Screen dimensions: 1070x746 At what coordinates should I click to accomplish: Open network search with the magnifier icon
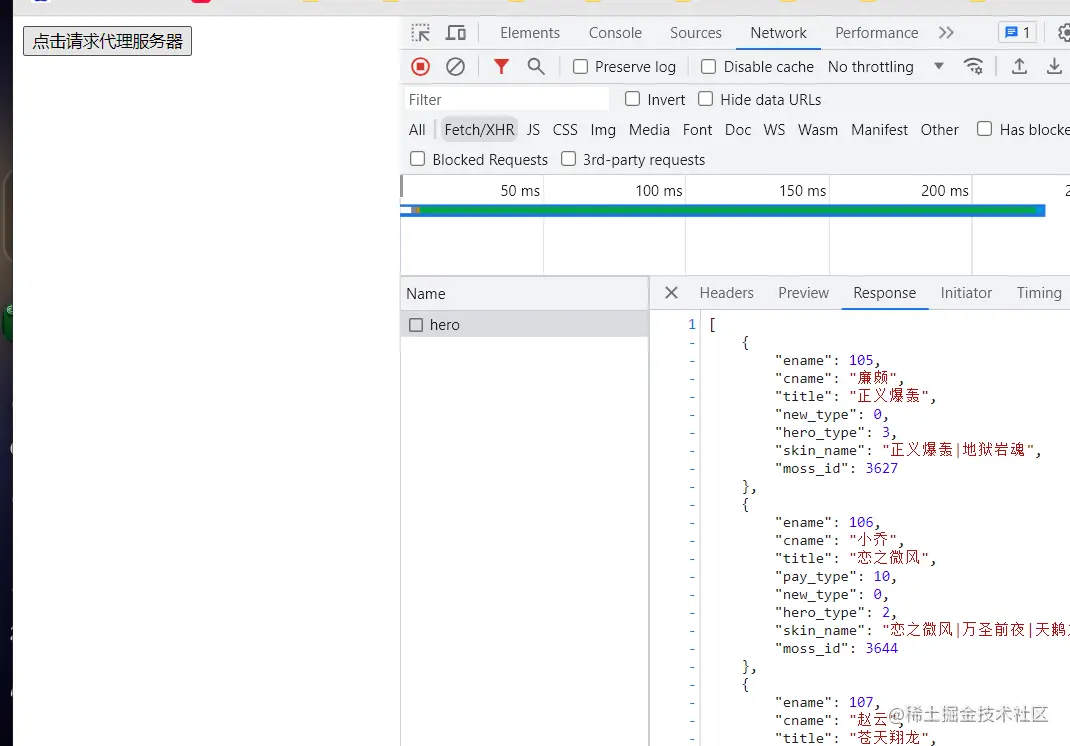[x=536, y=66]
